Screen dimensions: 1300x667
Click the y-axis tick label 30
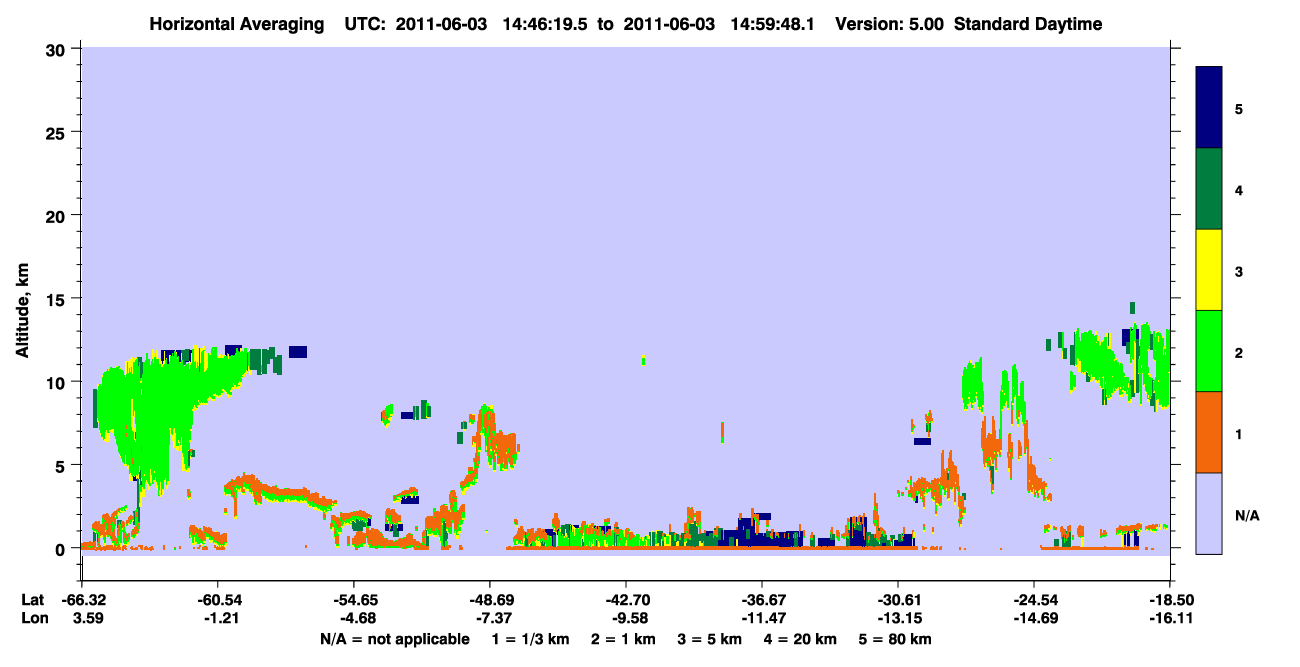point(58,48)
